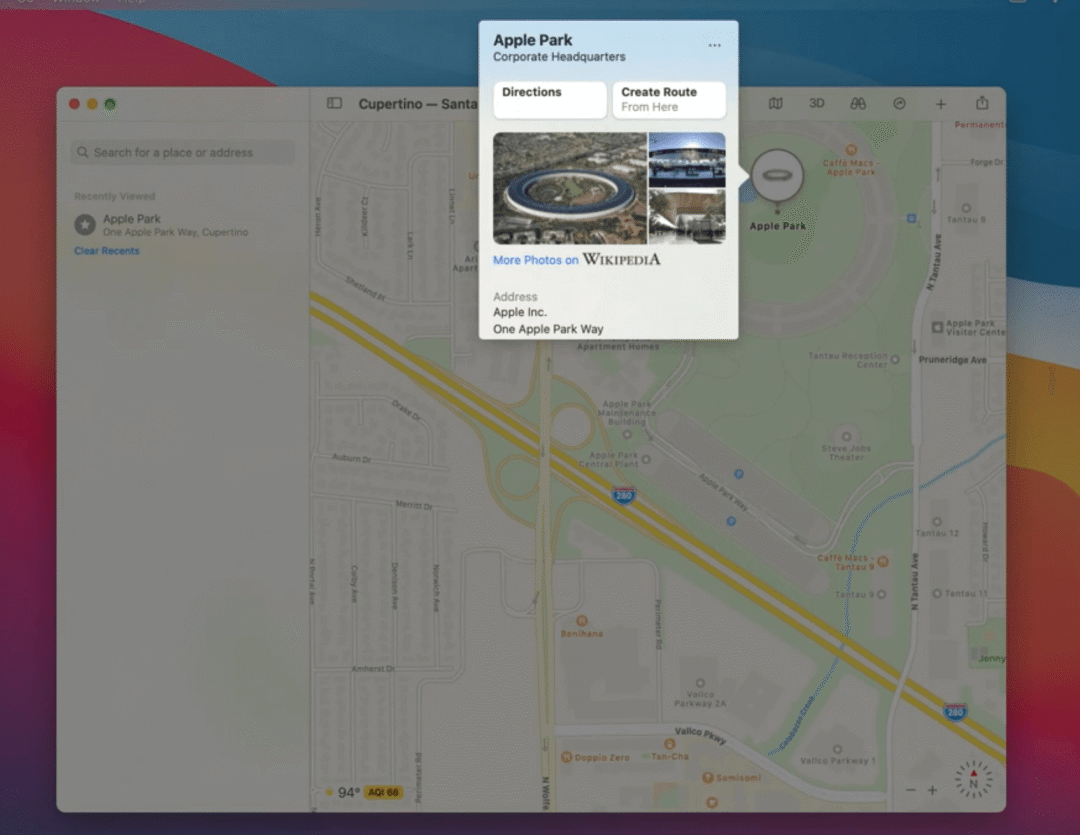Click the search for a place field

tap(183, 152)
